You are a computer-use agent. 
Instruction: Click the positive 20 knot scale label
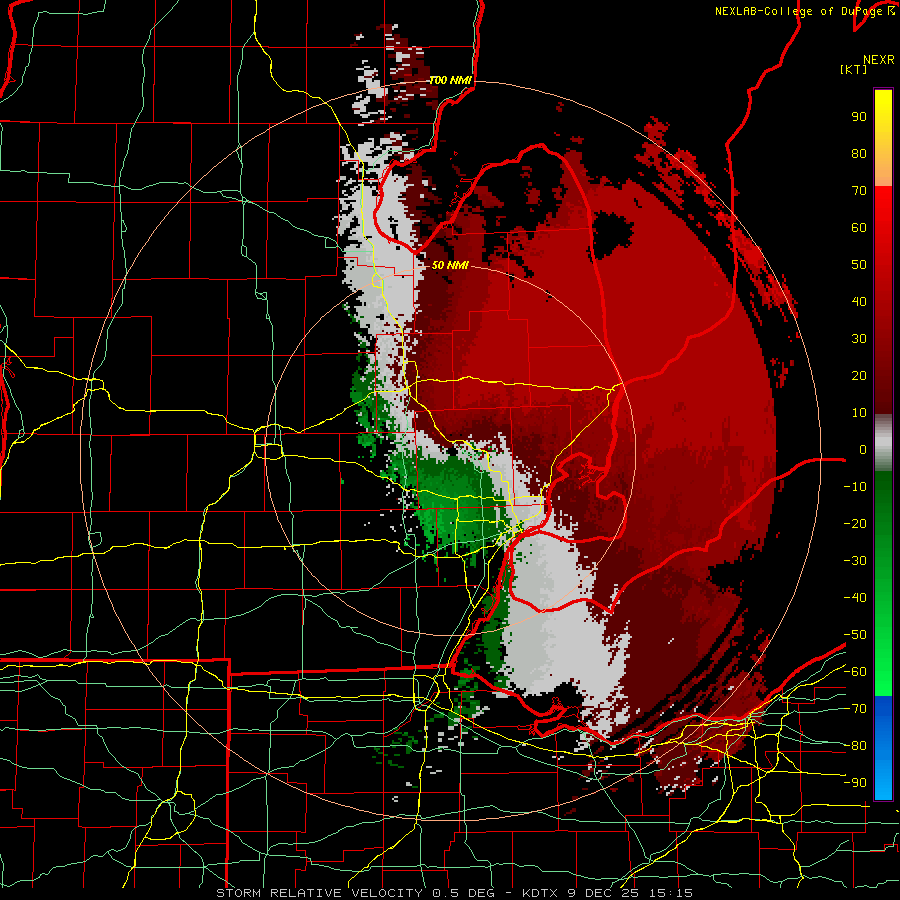[x=859, y=375]
